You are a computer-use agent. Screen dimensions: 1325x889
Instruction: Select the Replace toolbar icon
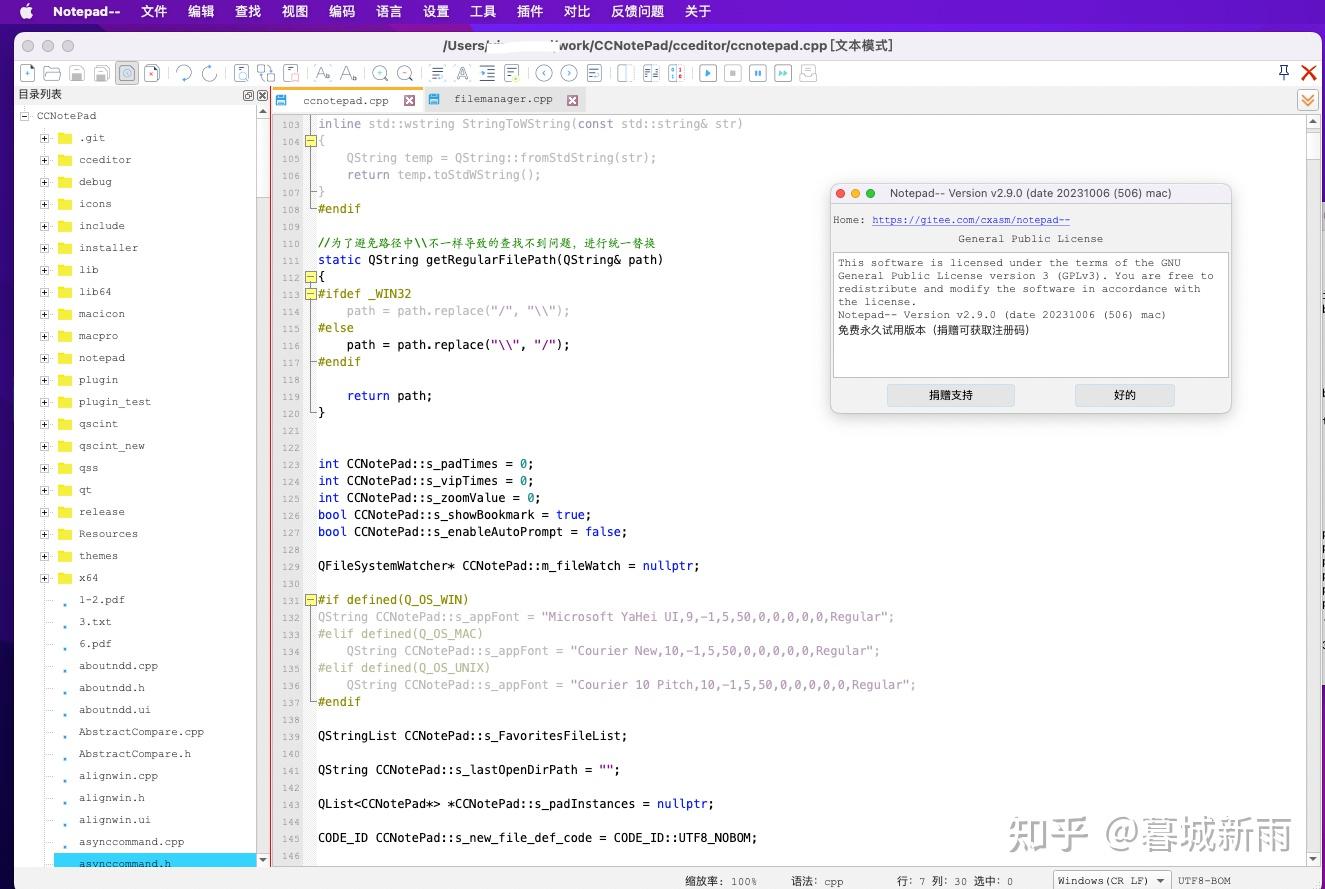[x=265, y=73]
